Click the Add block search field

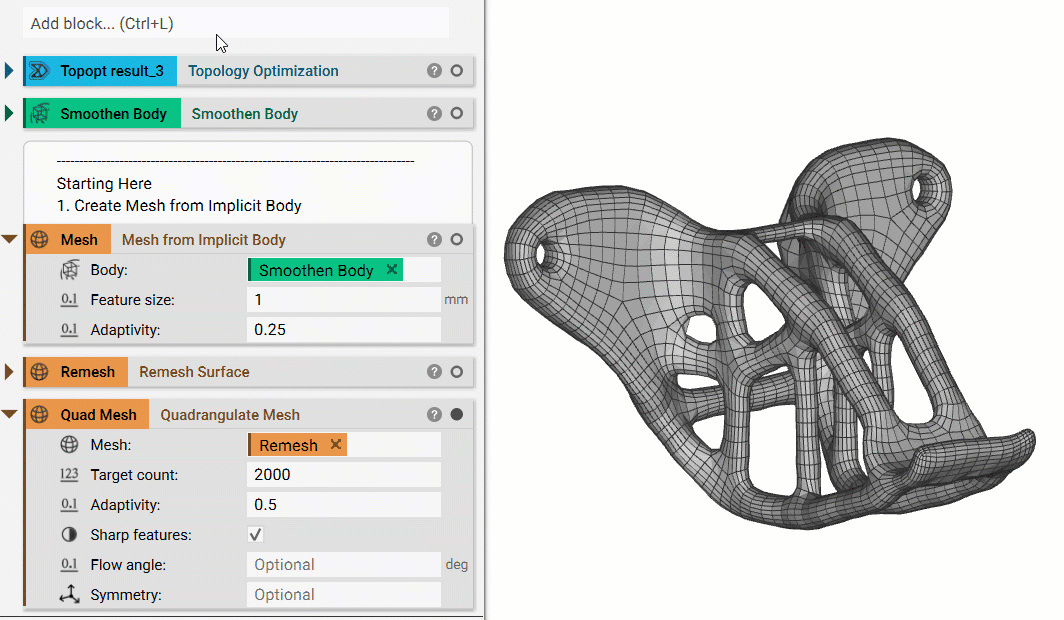[x=237, y=22]
